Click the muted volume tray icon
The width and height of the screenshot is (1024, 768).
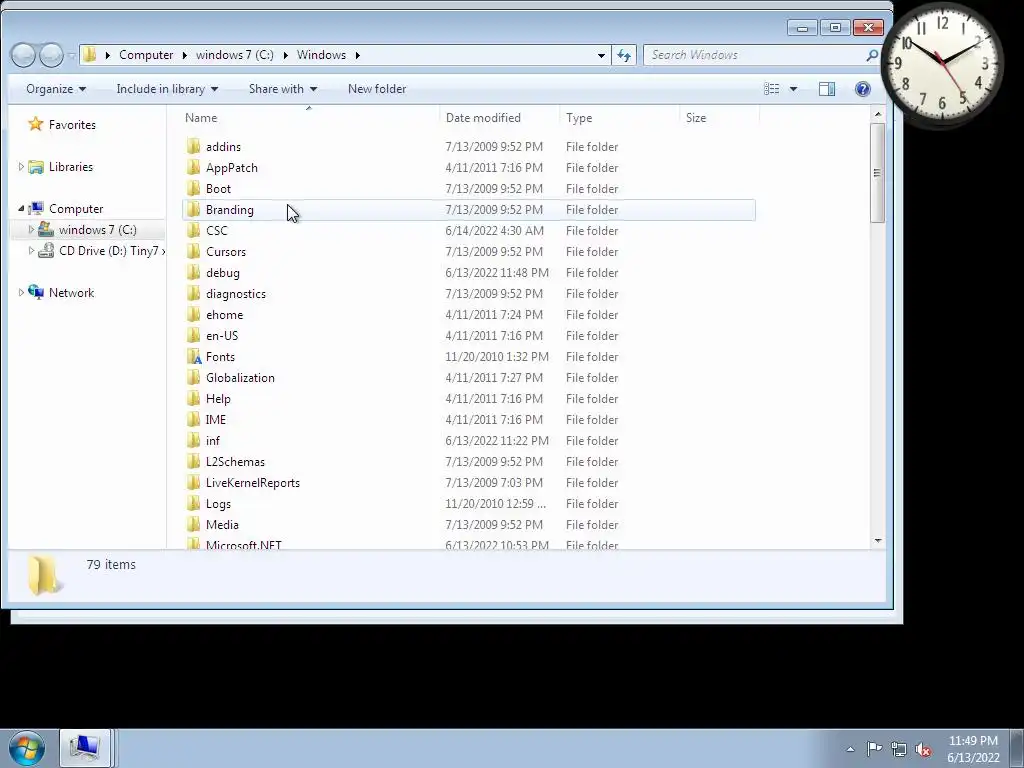[x=923, y=749]
